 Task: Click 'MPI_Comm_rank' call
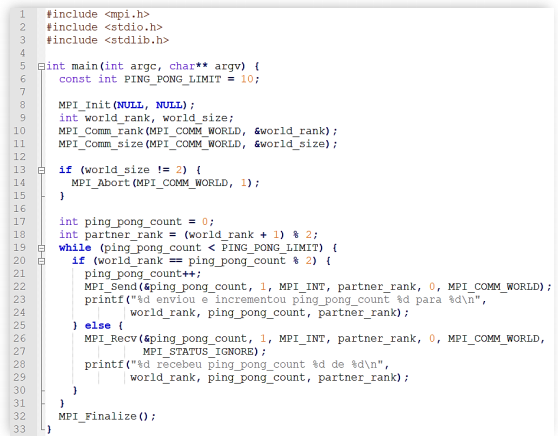[x=101, y=131]
